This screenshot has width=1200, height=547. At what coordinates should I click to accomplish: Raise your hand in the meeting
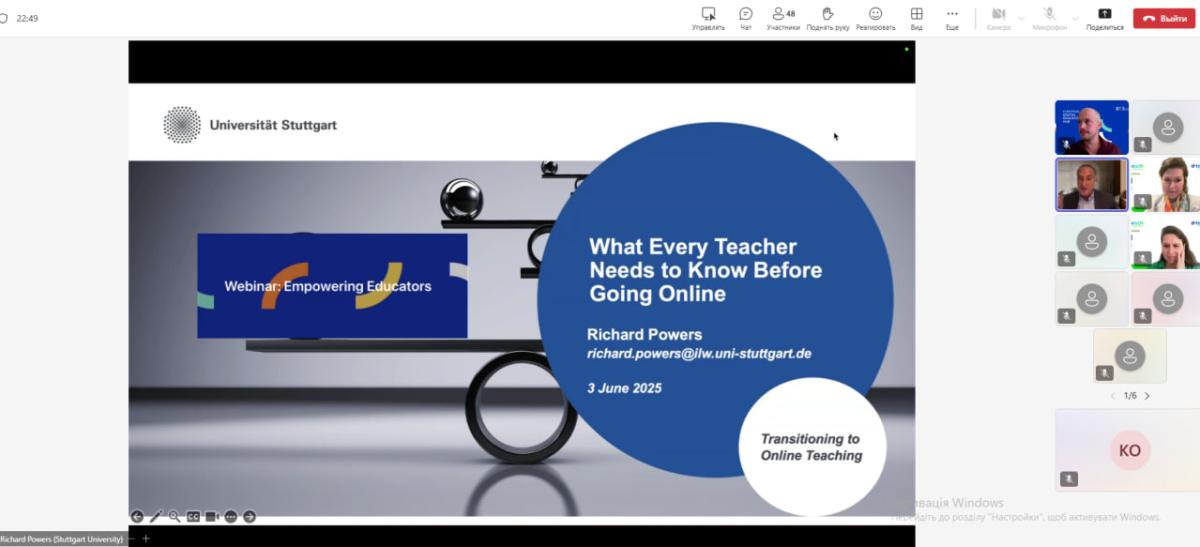pos(827,17)
